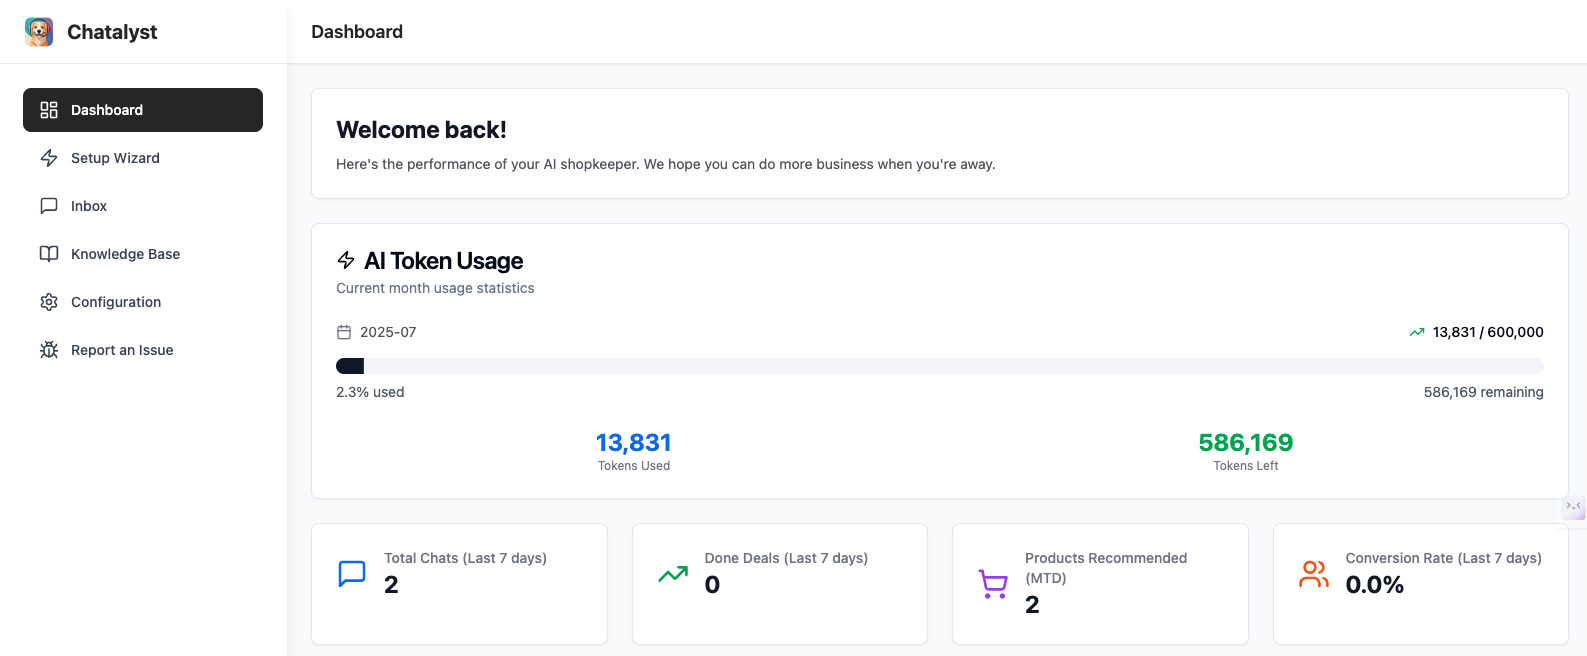Image resolution: width=1587 pixels, height=656 pixels.
Task: Click the calendar icon beside 2025-07
Action: click(x=344, y=332)
